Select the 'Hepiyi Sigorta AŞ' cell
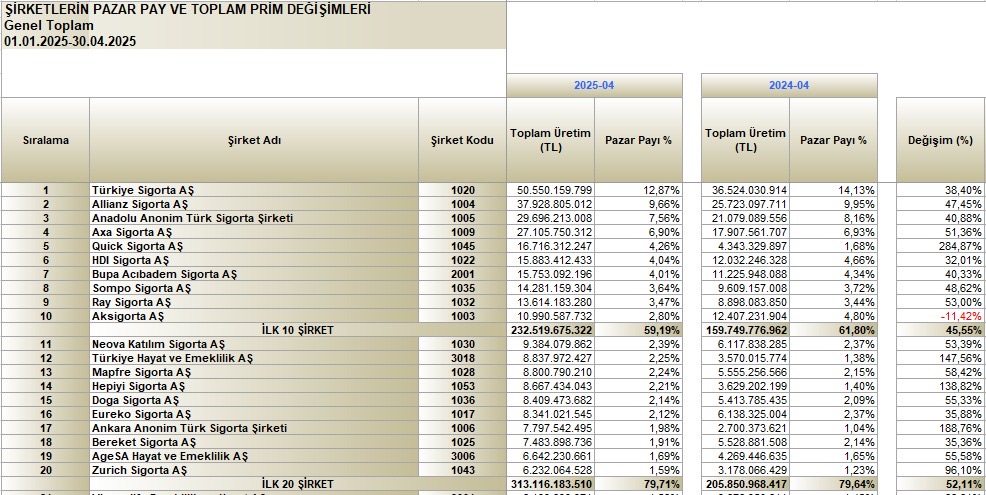Viewport: 986px width, 495px height. (x=254, y=386)
